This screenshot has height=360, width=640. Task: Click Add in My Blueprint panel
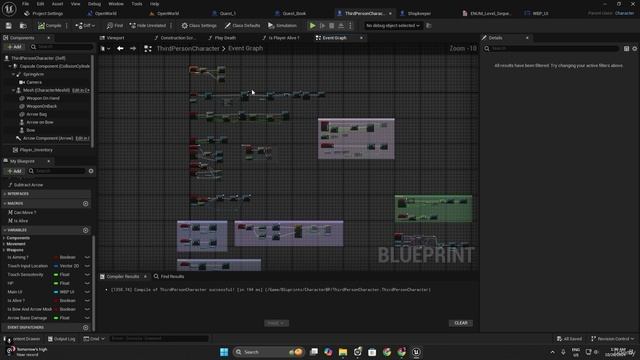point(14,171)
